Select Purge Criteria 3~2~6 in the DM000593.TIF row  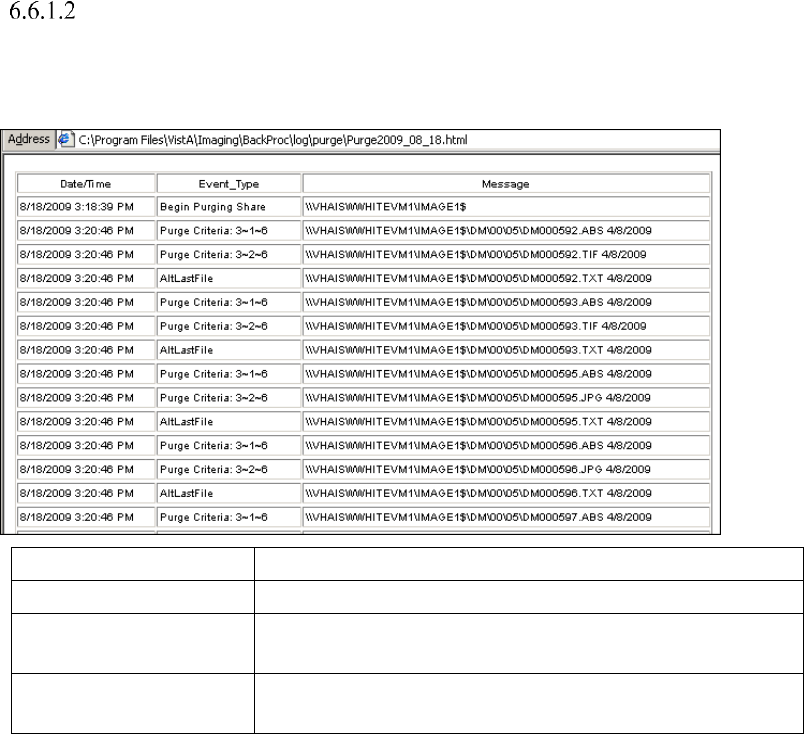click(x=229, y=326)
